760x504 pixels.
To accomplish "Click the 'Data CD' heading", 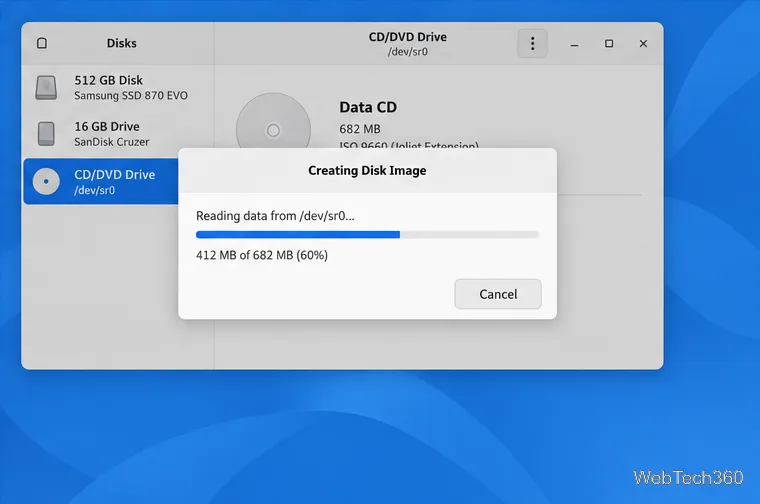I will 368,107.
